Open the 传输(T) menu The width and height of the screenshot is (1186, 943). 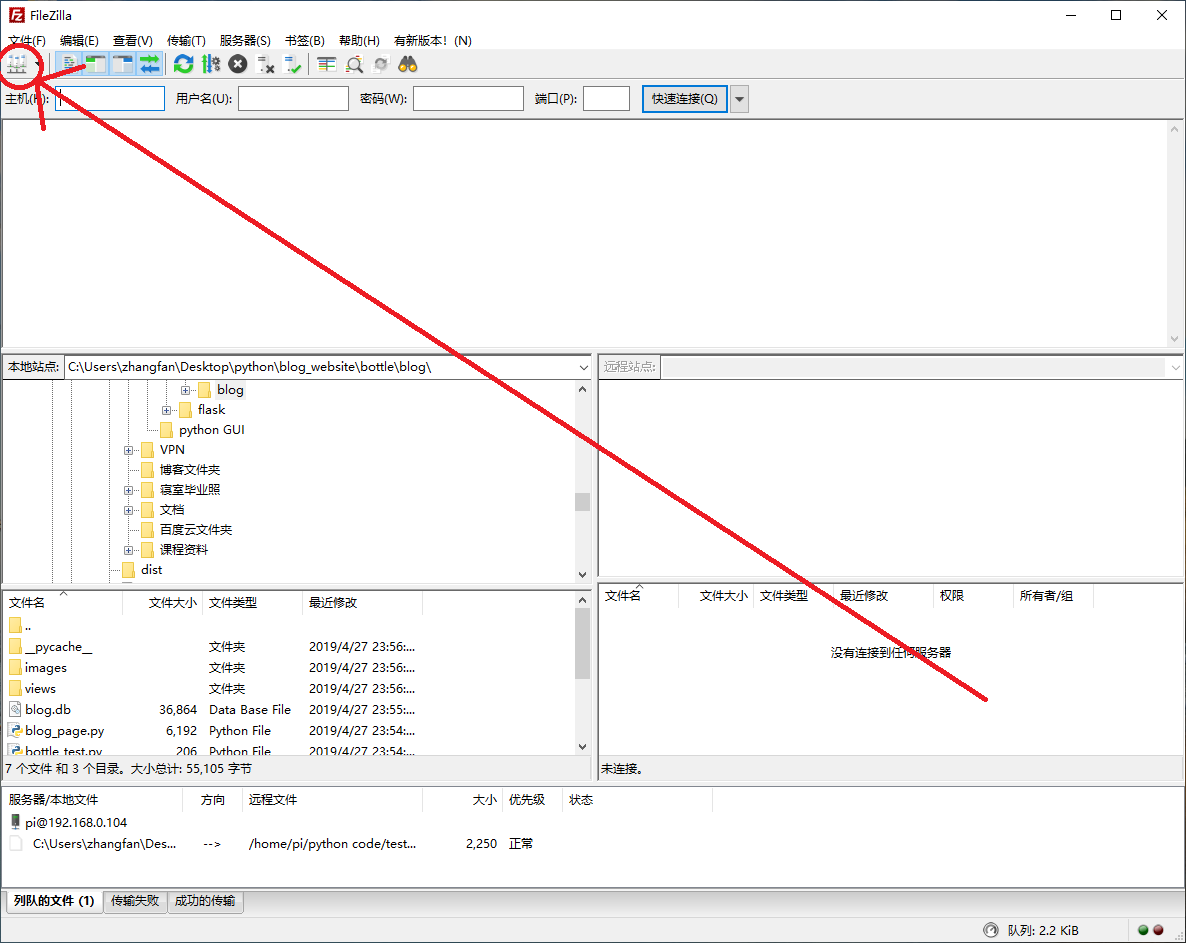point(186,41)
